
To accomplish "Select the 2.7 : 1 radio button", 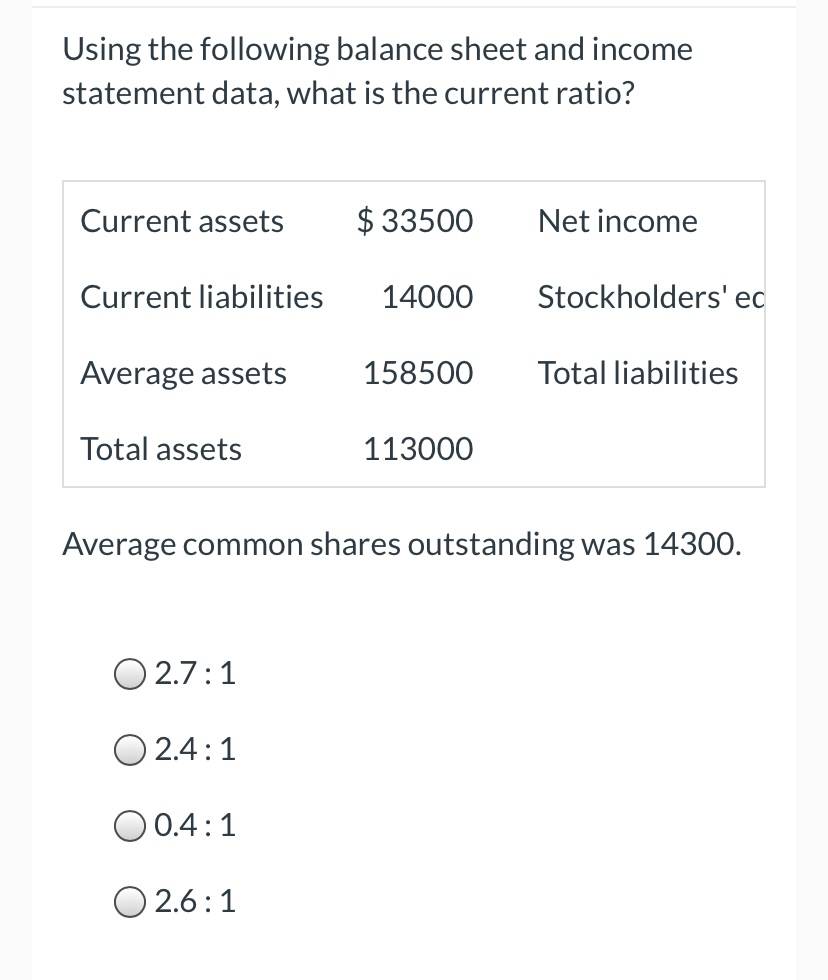I will click(x=130, y=674).
